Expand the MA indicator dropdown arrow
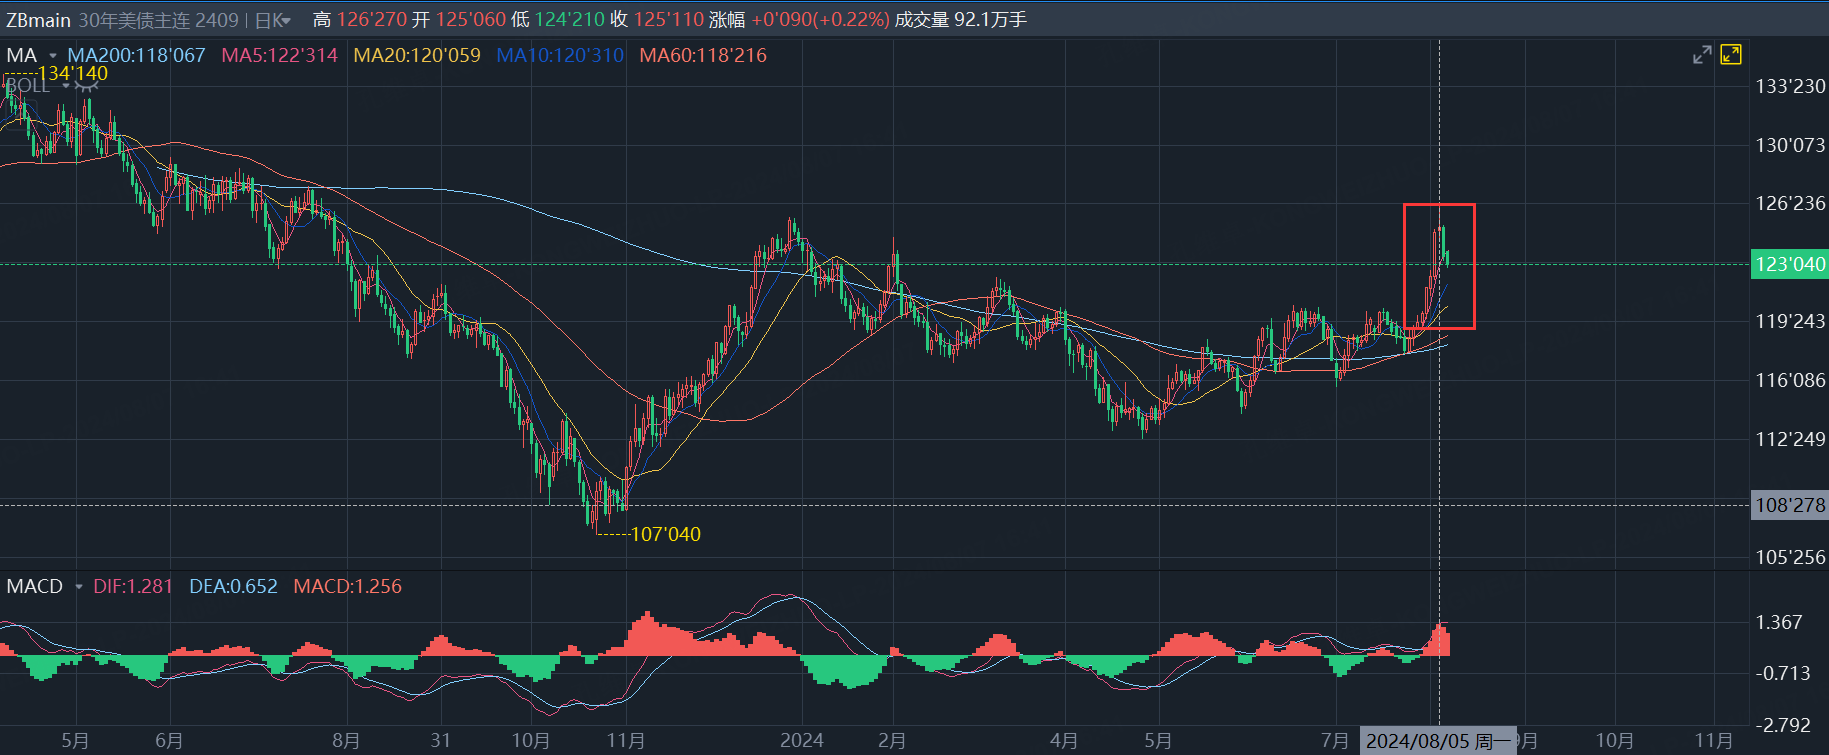This screenshot has height=755, width=1829. pos(53,56)
